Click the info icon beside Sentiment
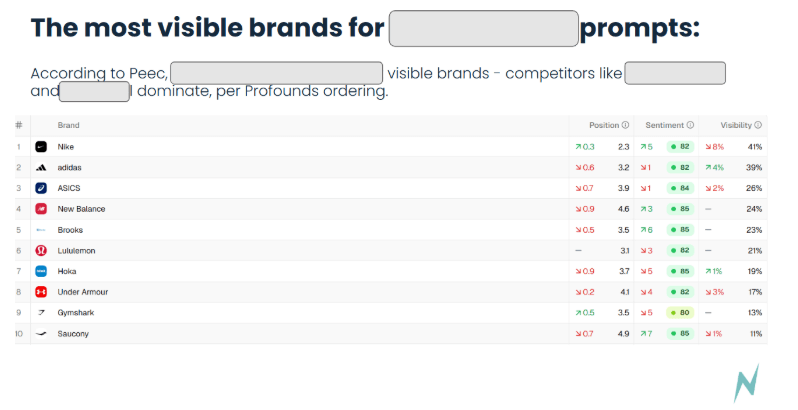This screenshot has height=410, width=798. pos(691,125)
